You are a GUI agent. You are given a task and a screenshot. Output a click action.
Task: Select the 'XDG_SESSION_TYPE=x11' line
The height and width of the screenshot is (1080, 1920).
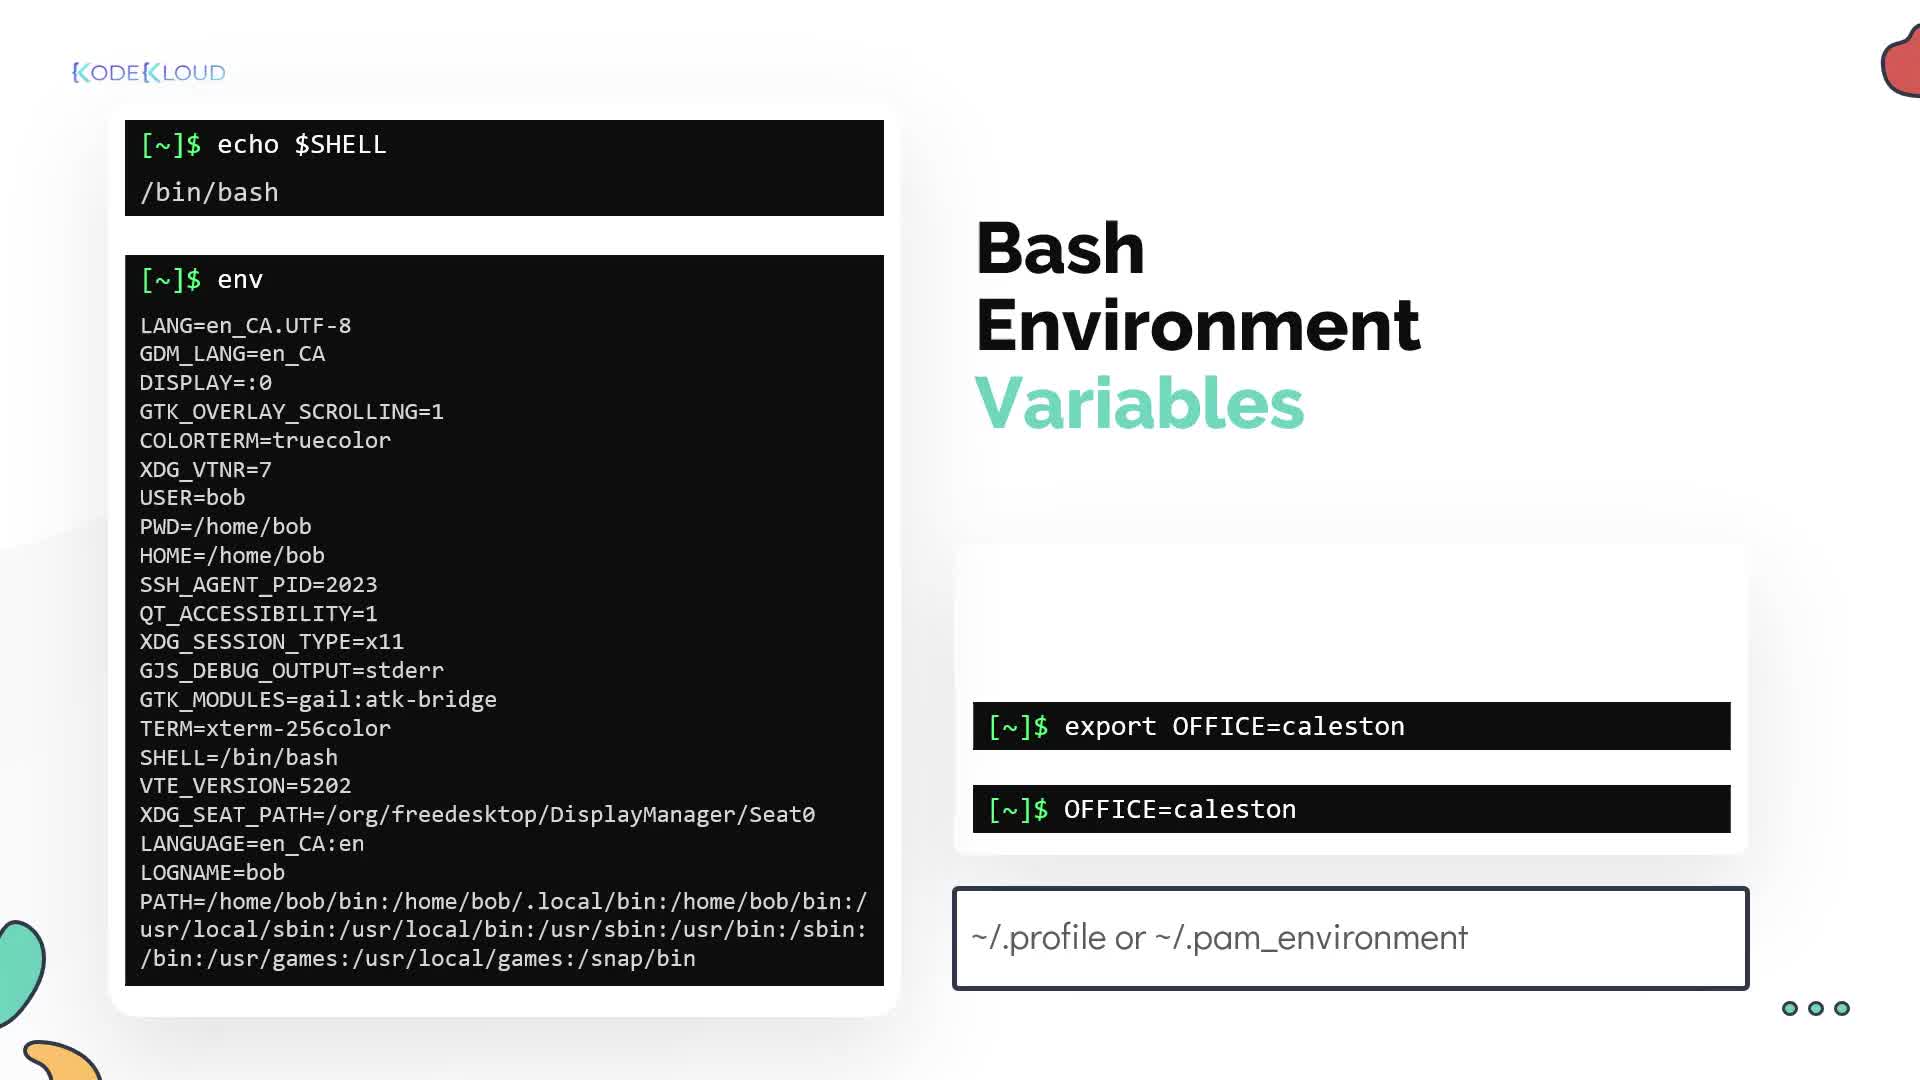[x=271, y=642]
